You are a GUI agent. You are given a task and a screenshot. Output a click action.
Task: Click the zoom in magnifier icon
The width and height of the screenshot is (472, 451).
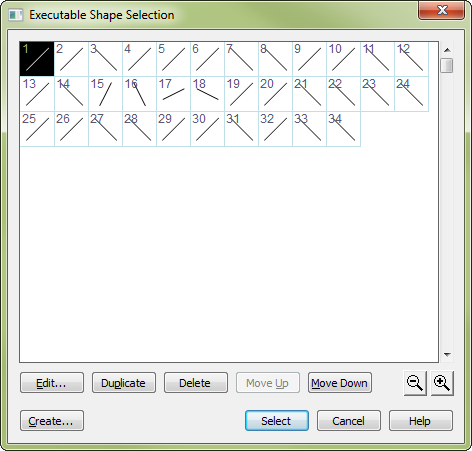[x=442, y=383]
